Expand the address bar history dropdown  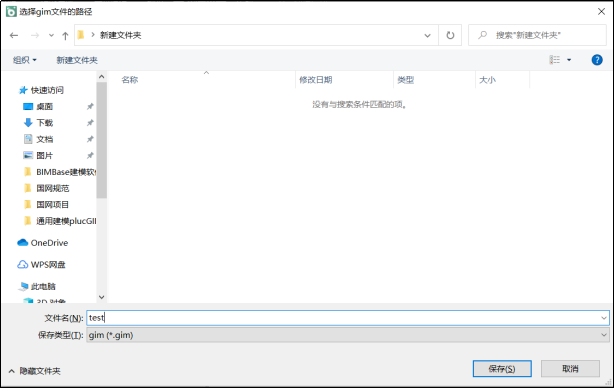tap(427, 35)
